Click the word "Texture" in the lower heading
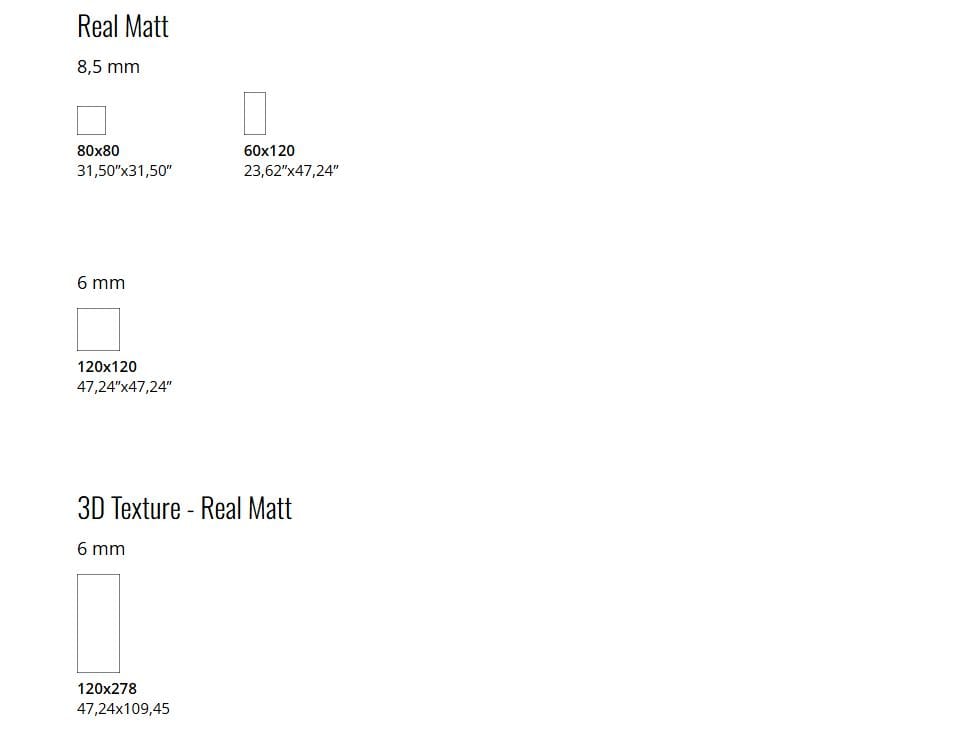 (146, 509)
